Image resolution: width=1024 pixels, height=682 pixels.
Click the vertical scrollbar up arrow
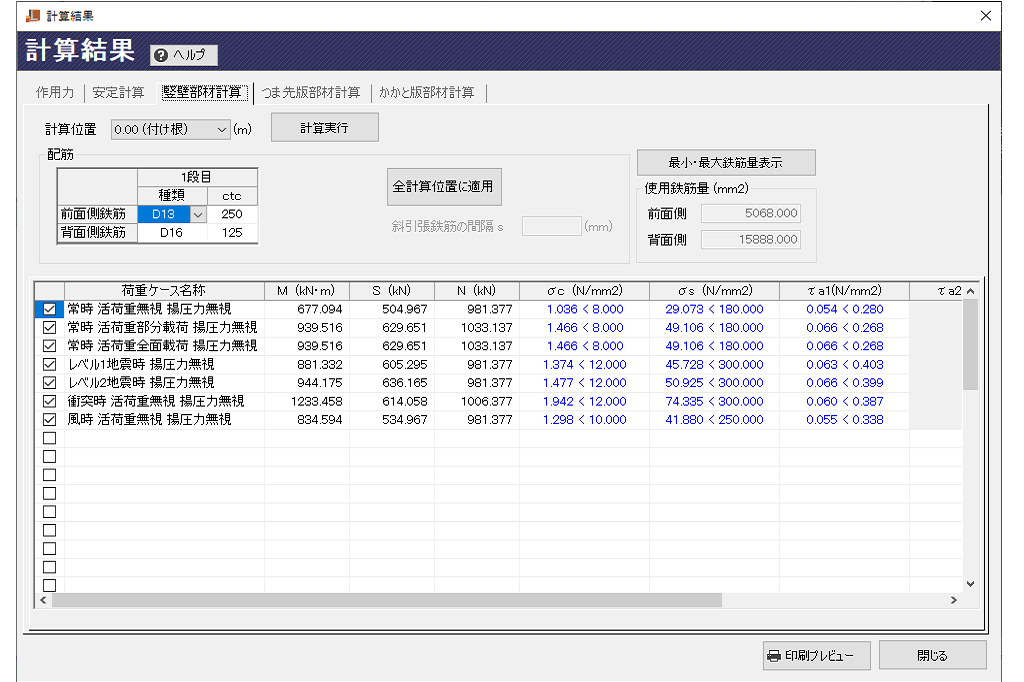[970, 291]
